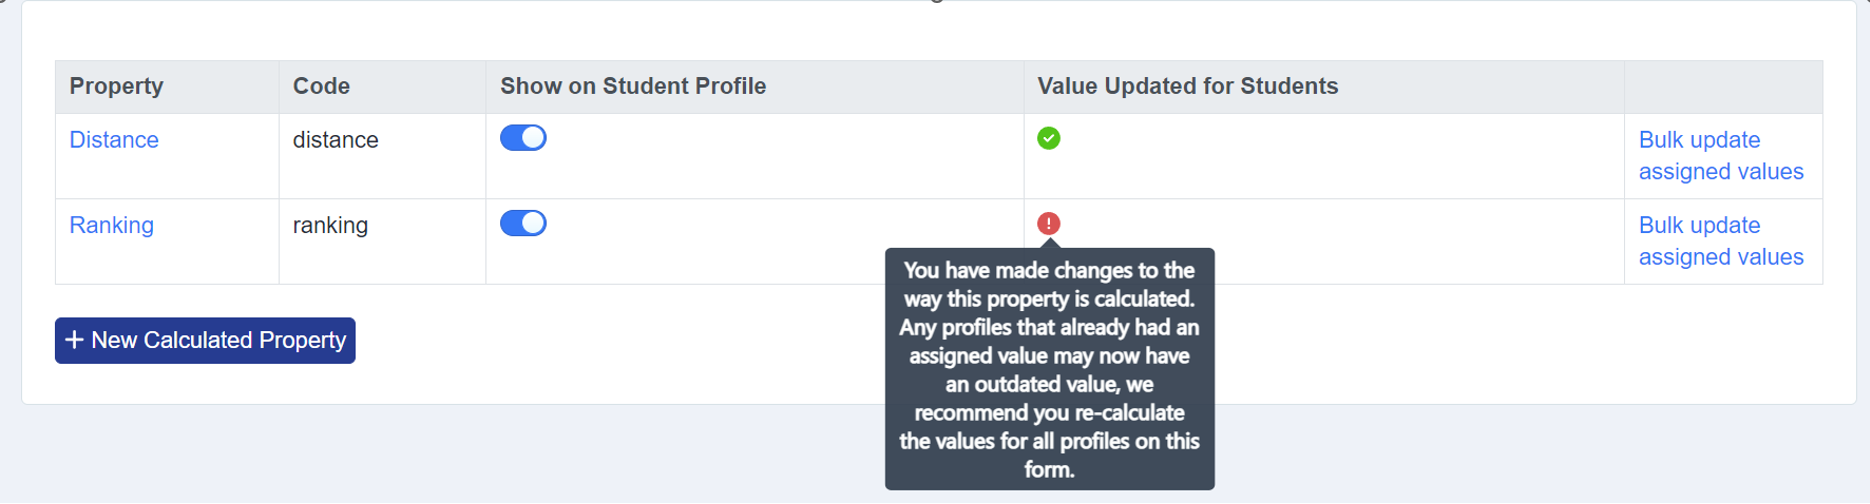
Task: Create a New Calculated Property
Action: pos(205,340)
